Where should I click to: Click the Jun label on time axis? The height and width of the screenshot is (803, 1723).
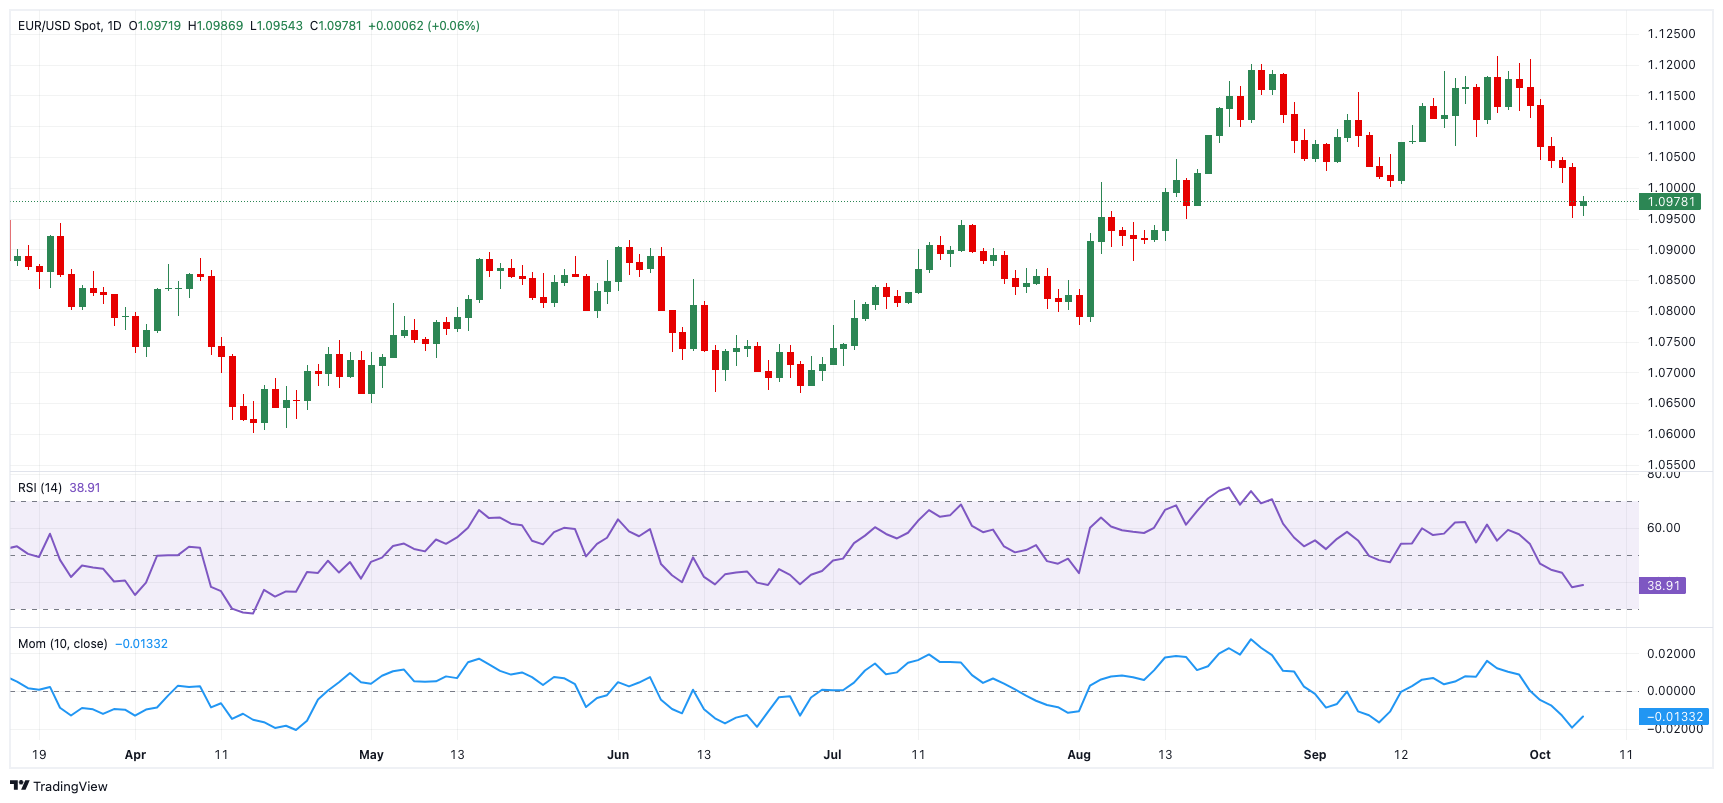coord(618,755)
